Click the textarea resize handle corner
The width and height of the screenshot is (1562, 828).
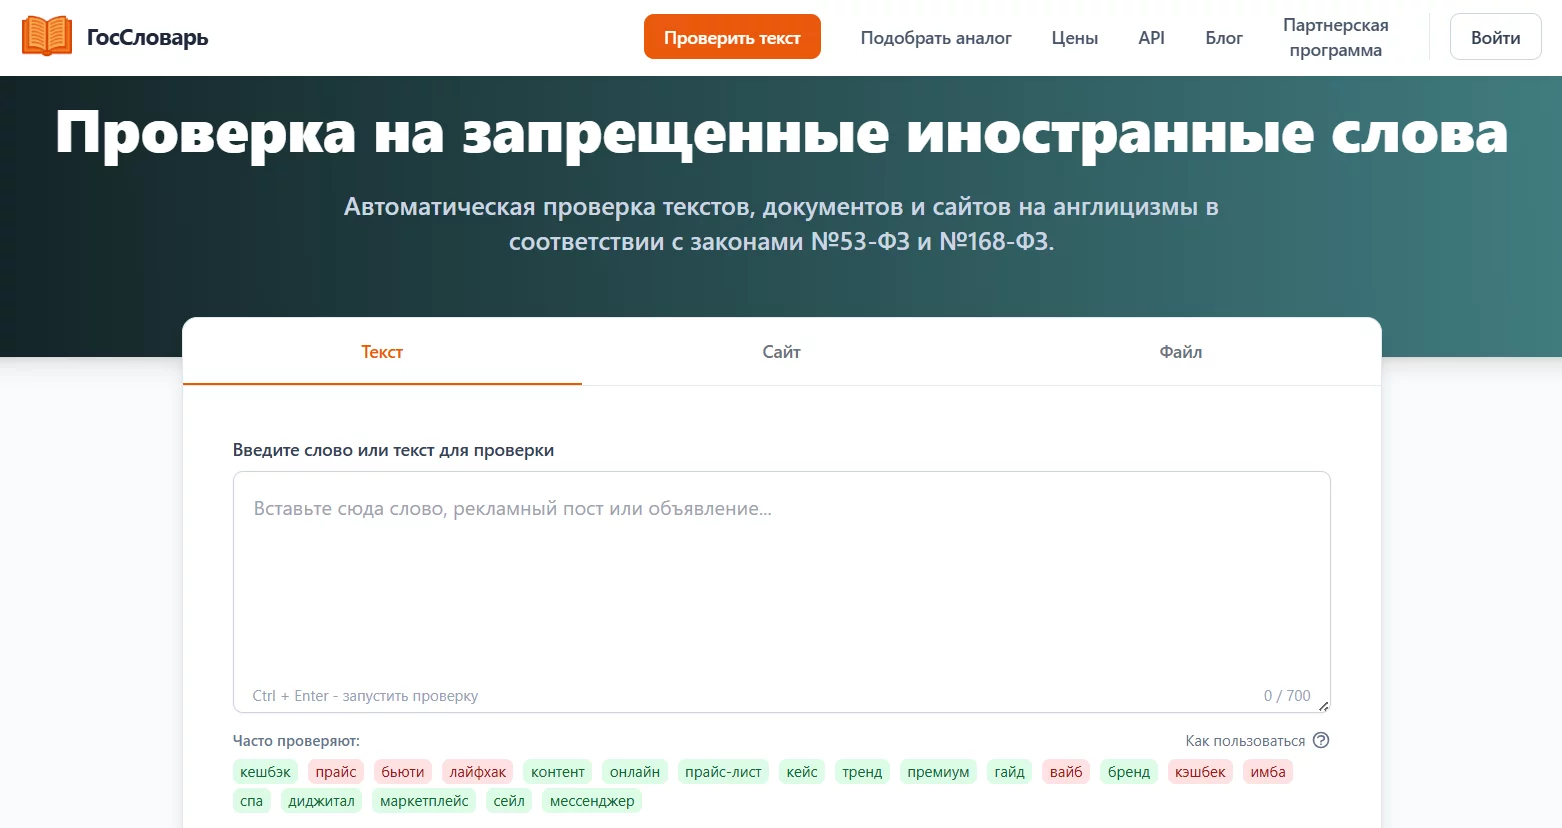1323,706
